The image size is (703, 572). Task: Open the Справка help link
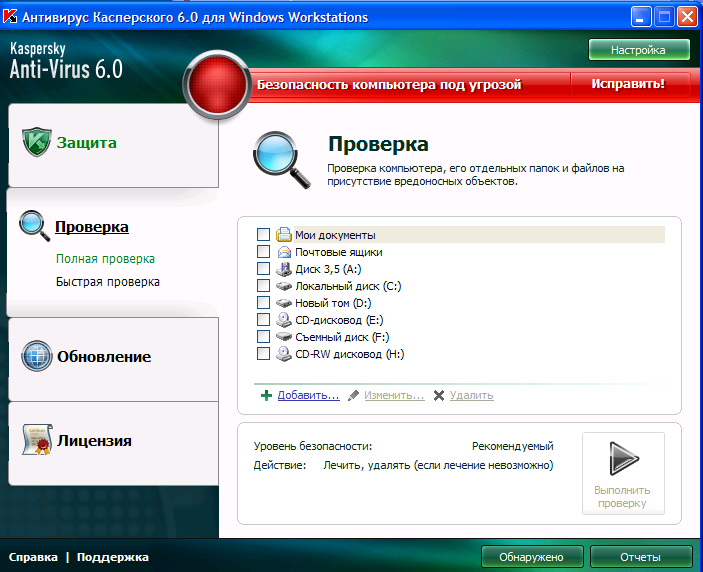click(33, 557)
